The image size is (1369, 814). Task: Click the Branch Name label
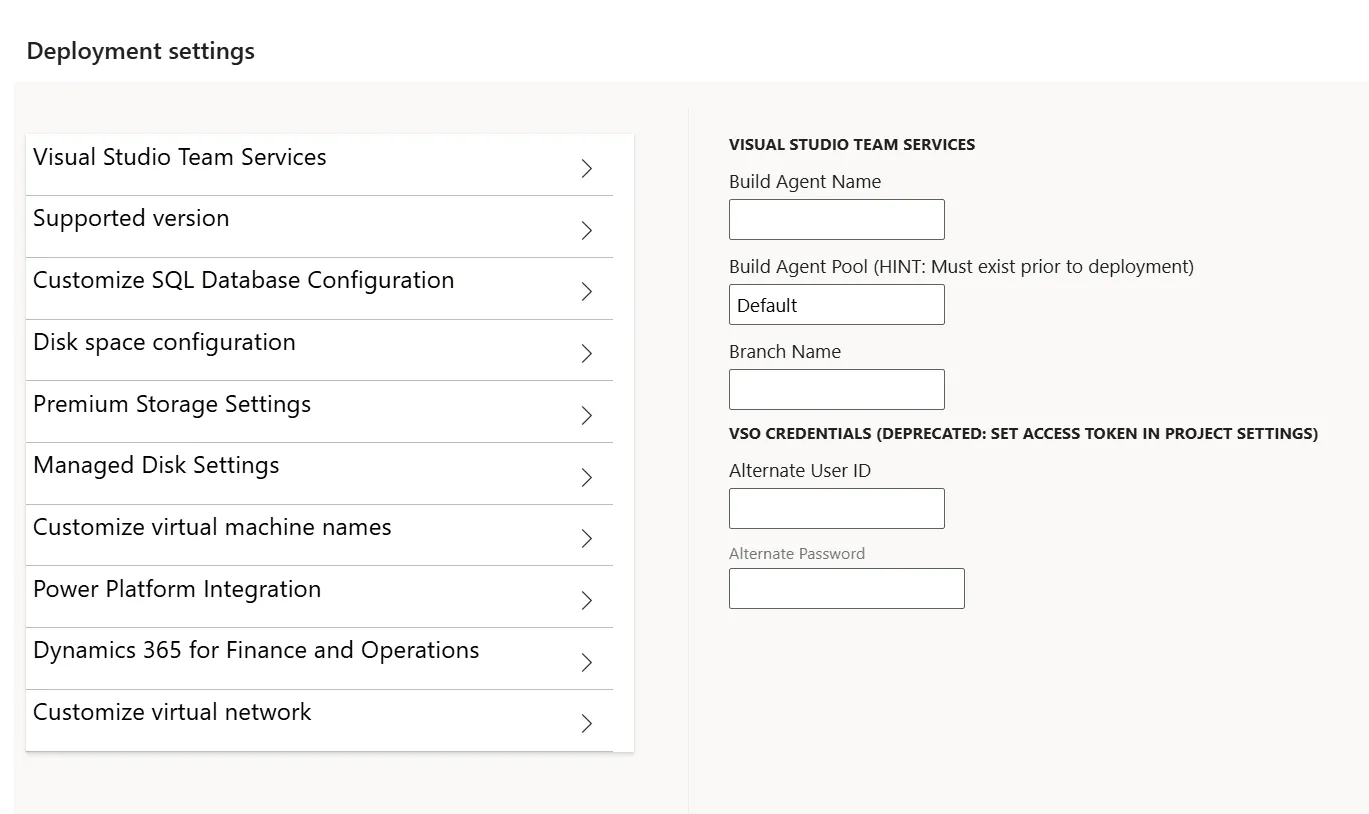785,352
